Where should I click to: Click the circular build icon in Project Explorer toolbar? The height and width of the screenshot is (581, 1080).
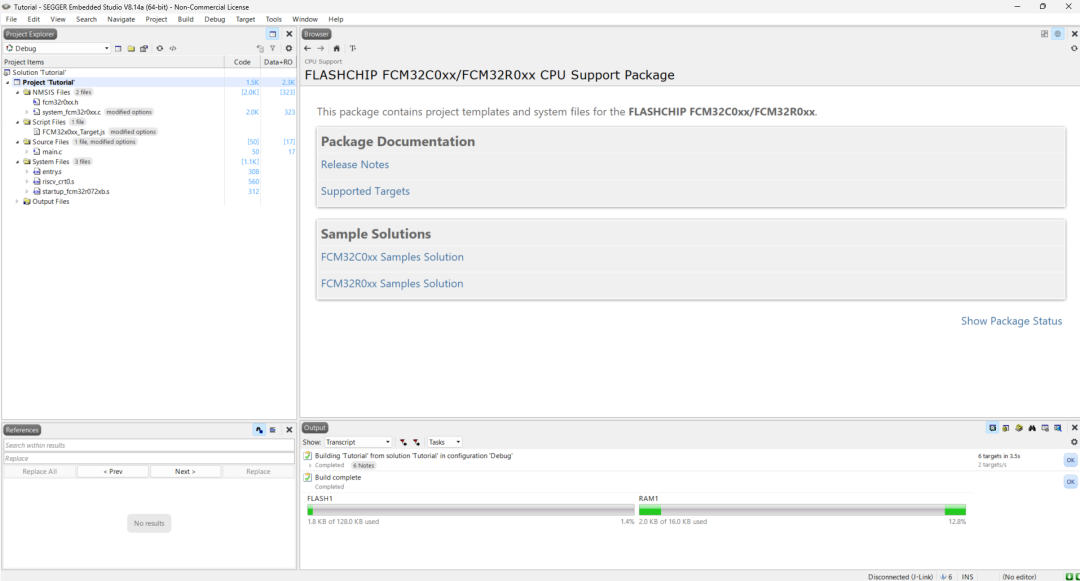tap(160, 48)
